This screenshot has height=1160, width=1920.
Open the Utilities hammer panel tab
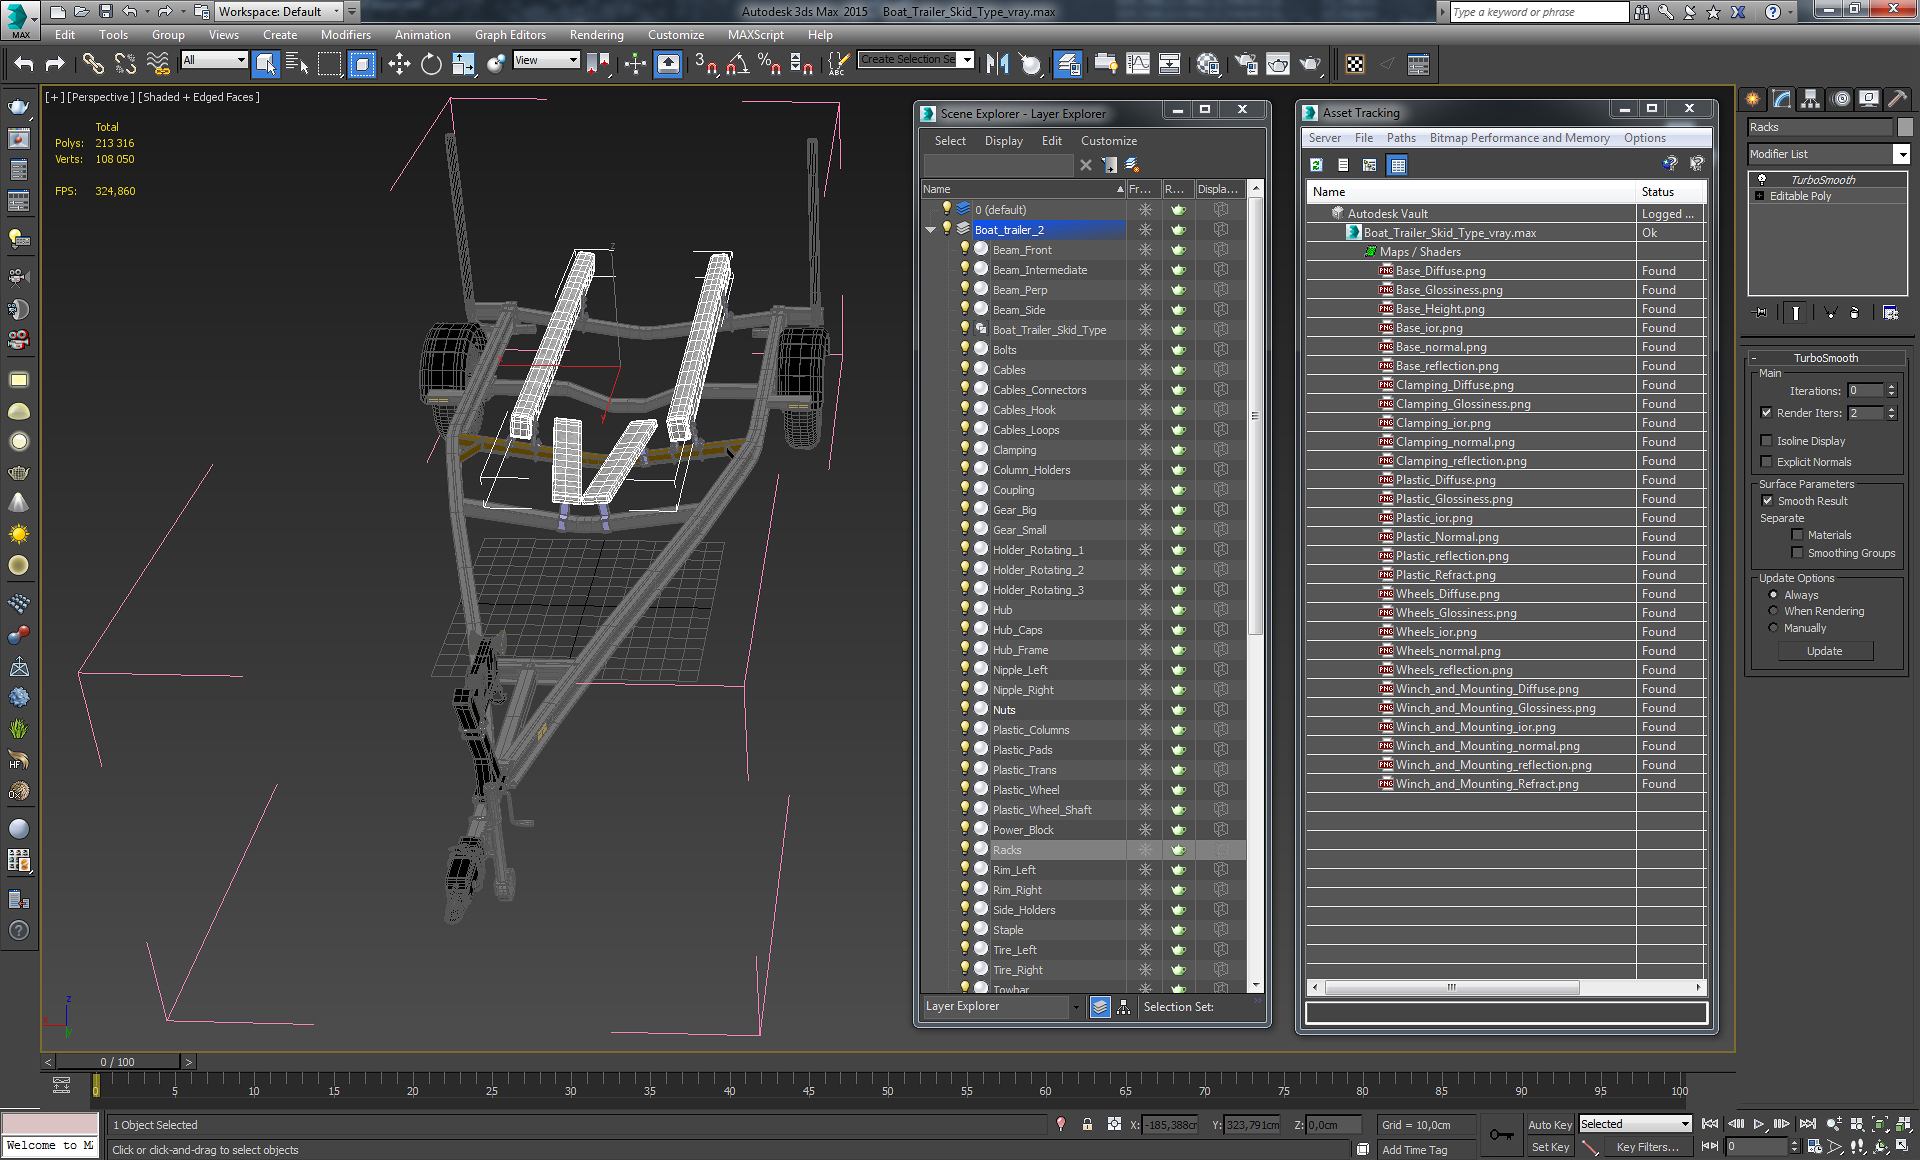point(1898,98)
